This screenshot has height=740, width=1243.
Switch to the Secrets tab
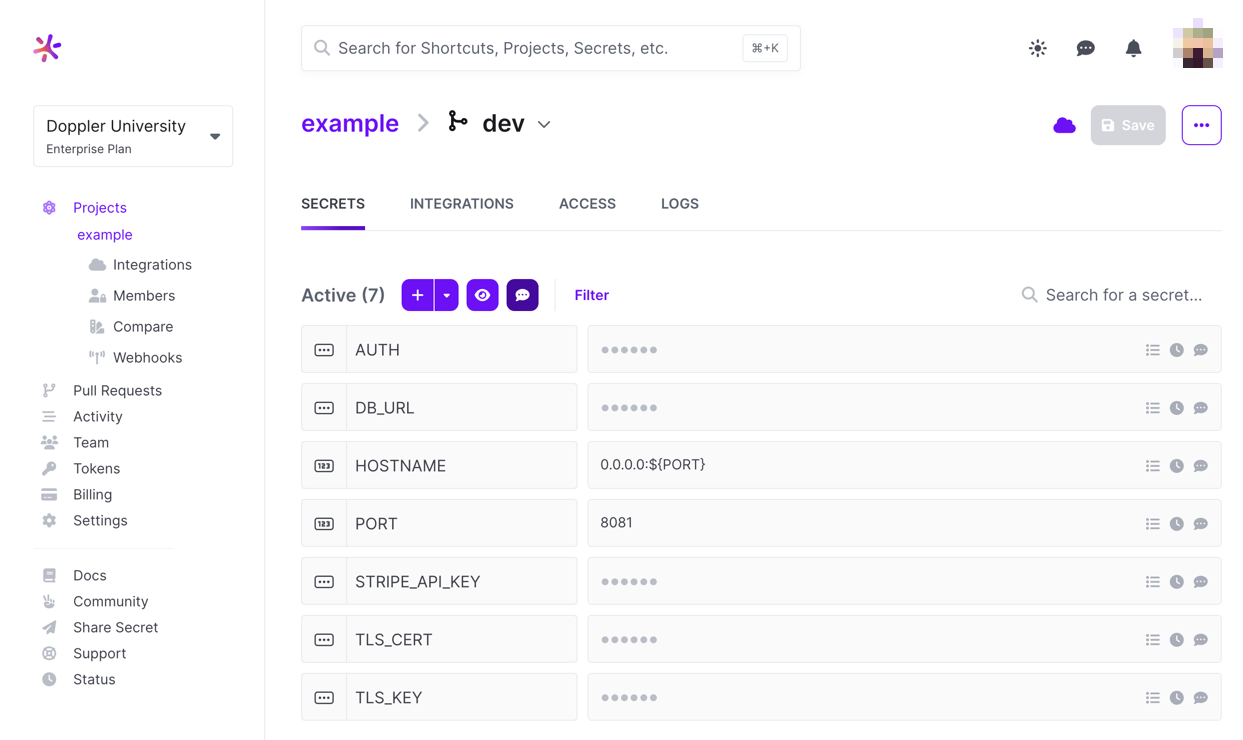tap(333, 204)
